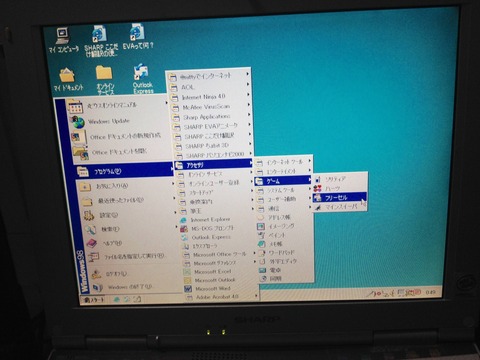Expand インターネット ツール submenu arrow
The height and width of the screenshot is (360, 480).
click(309, 161)
